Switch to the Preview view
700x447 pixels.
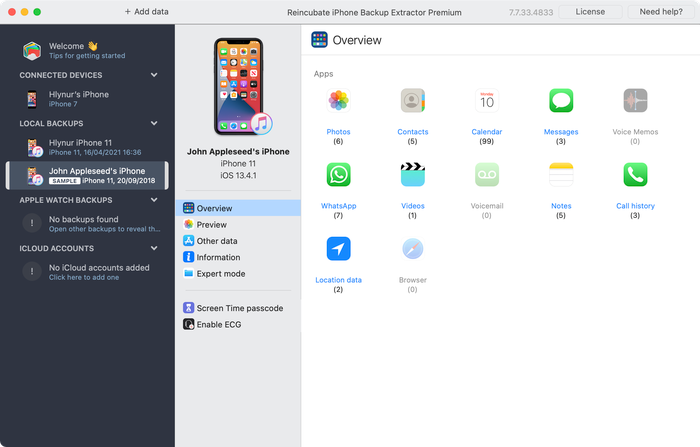238,224
